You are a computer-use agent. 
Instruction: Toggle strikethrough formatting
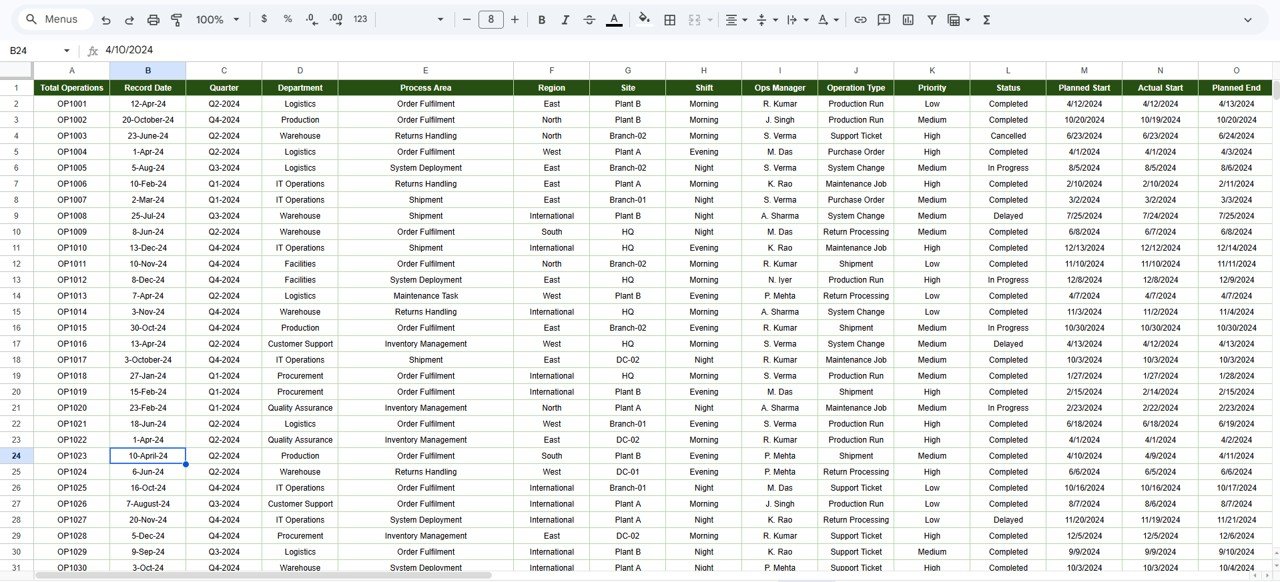click(x=589, y=19)
